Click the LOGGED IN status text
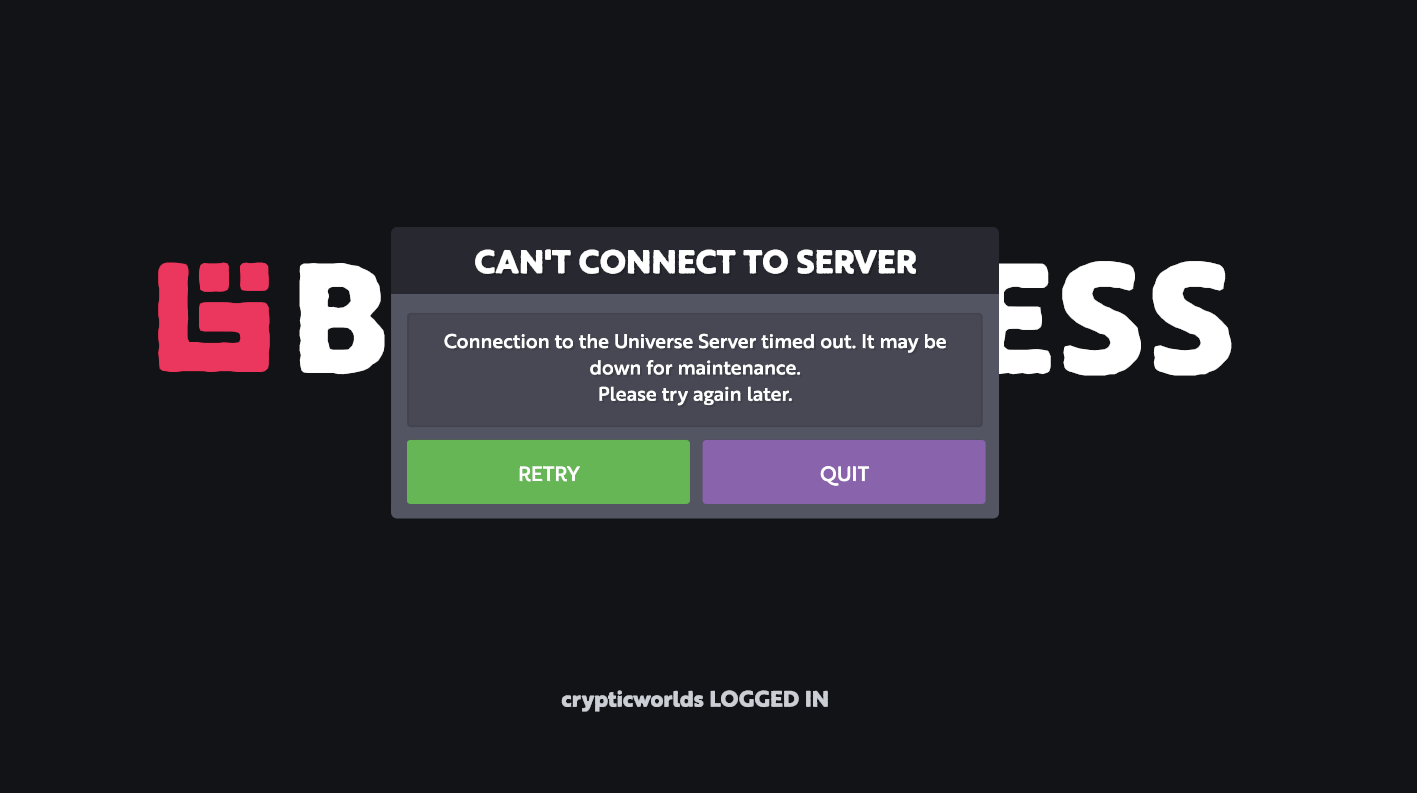This screenshot has width=1417, height=793. tap(769, 699)
